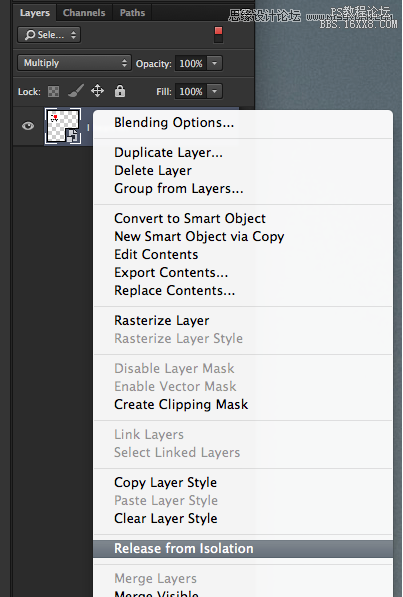Open the Multiply blend mode dropdown

(x=74, y=63)
